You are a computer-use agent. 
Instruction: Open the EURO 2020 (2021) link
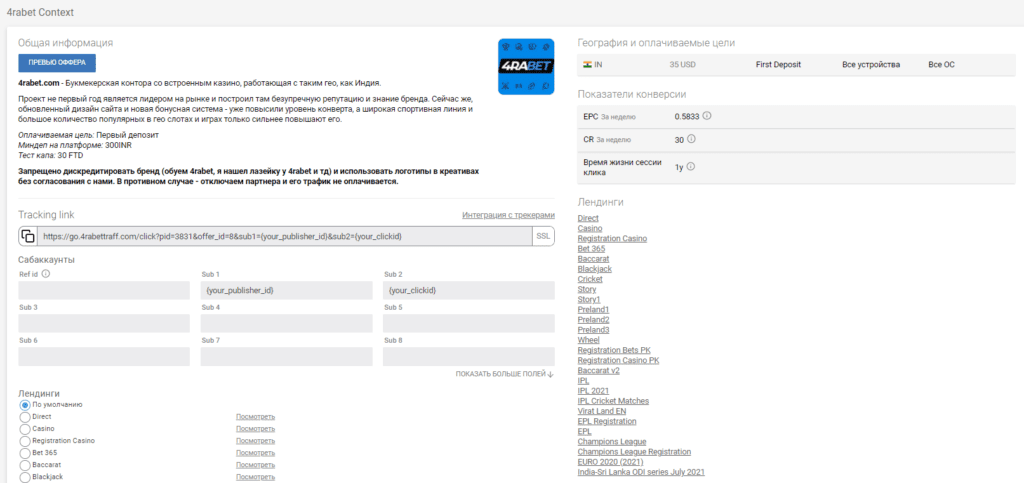pyautogui.click(x=611, y=462)
